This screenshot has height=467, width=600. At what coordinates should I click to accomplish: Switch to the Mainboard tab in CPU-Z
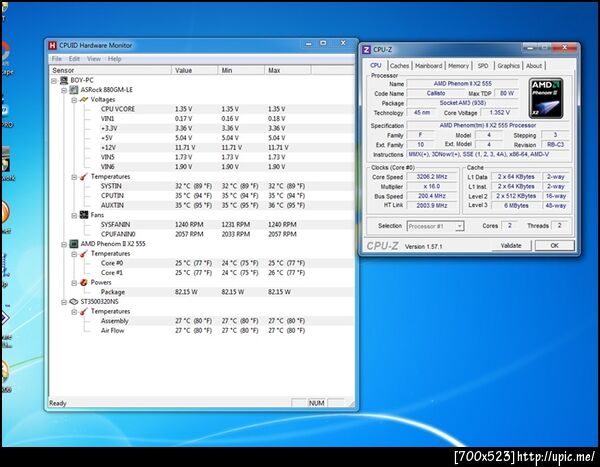429,66
